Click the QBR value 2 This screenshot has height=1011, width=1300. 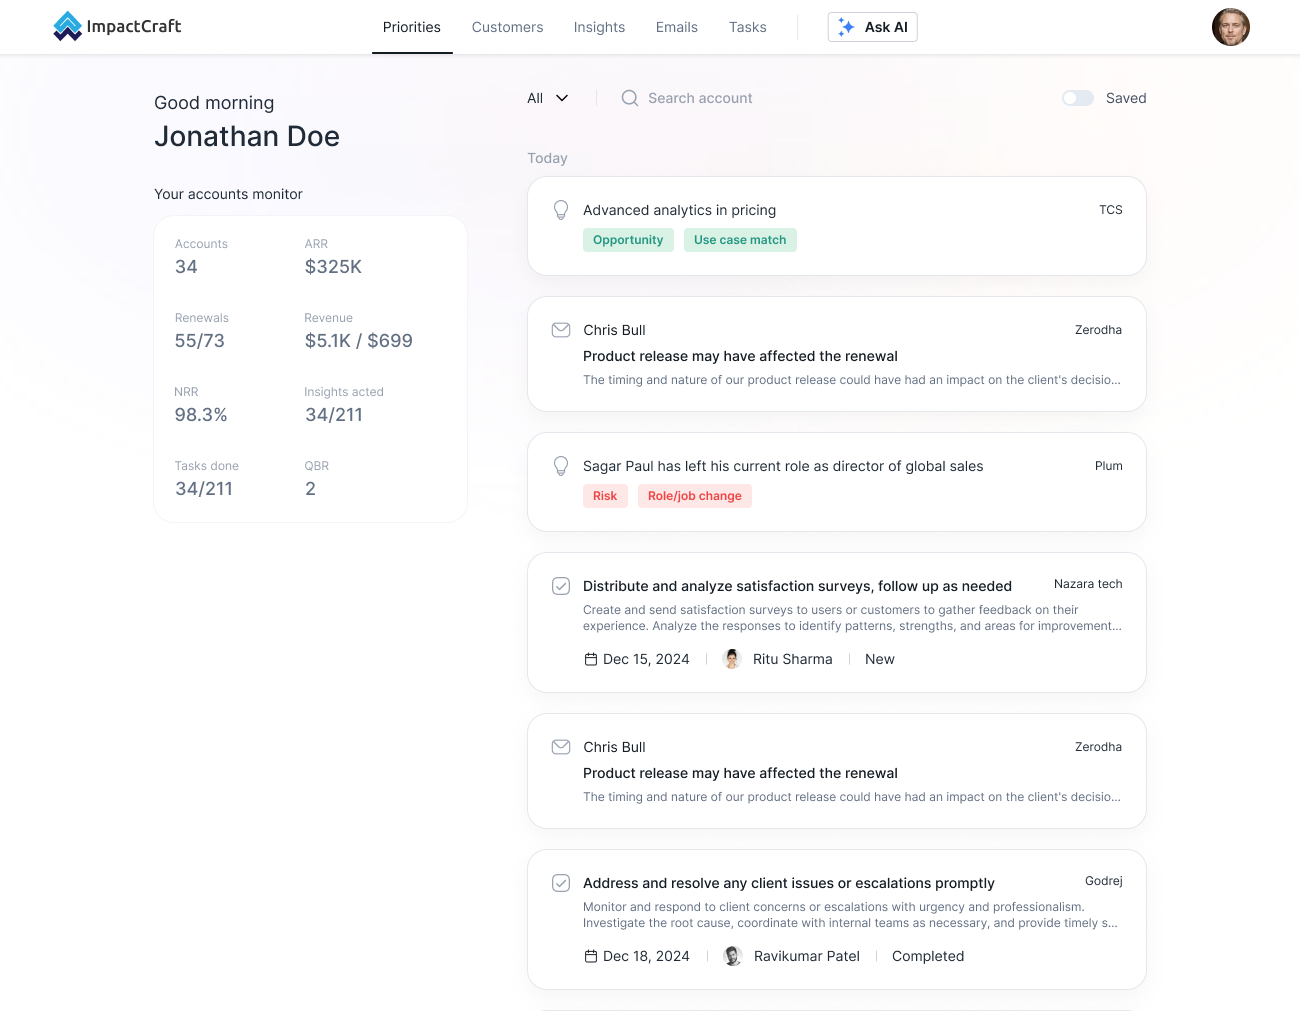[x=310, y=489]
